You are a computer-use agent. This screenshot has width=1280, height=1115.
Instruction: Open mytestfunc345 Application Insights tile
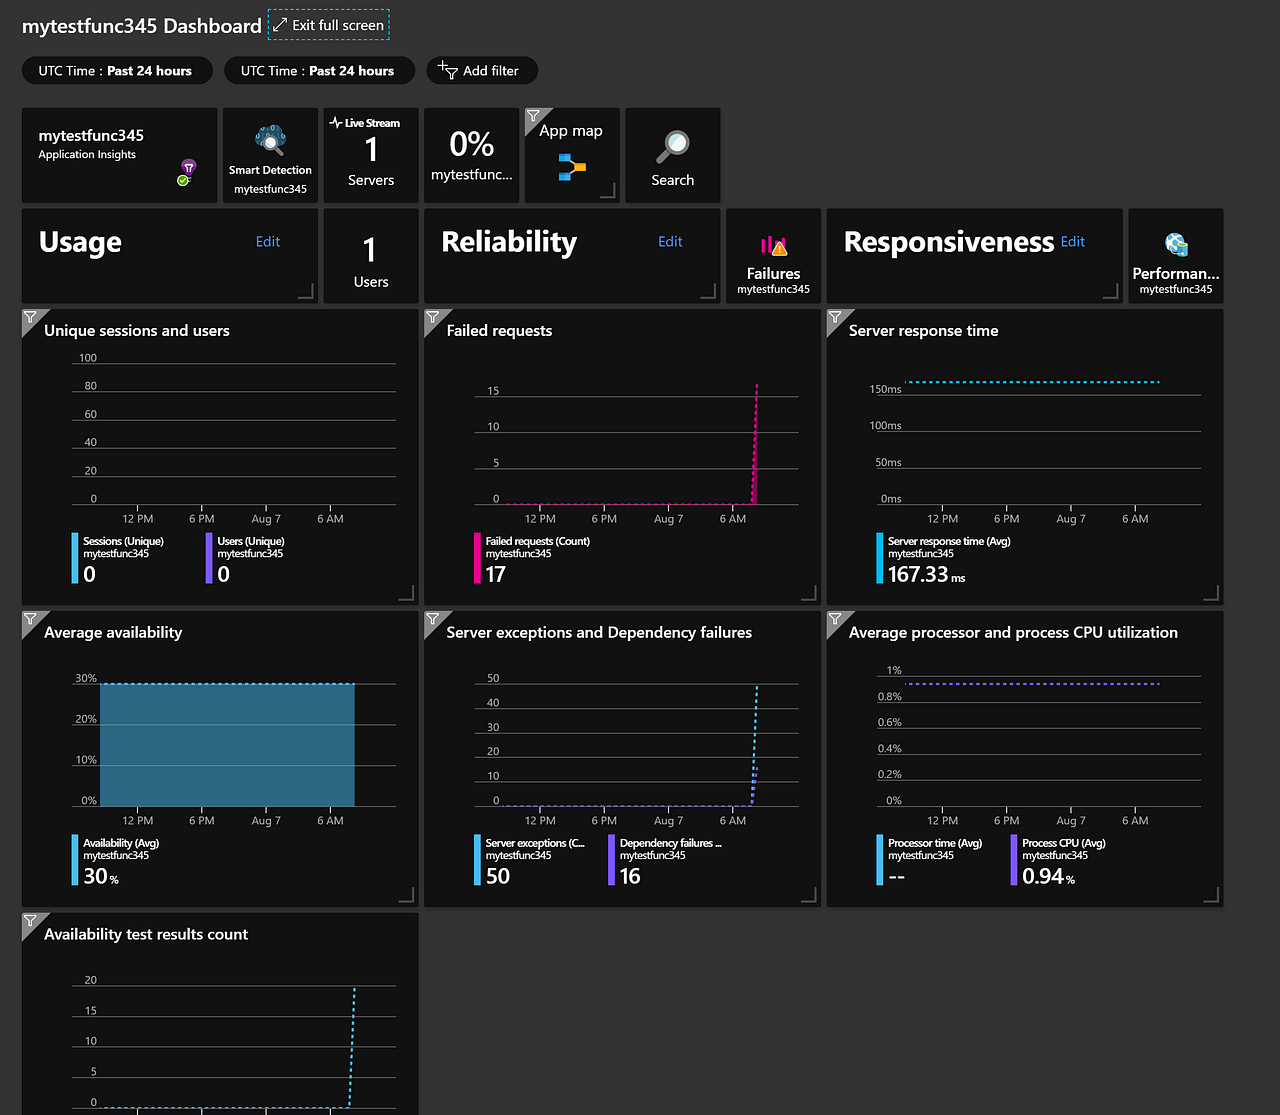(x=119, y=155)
